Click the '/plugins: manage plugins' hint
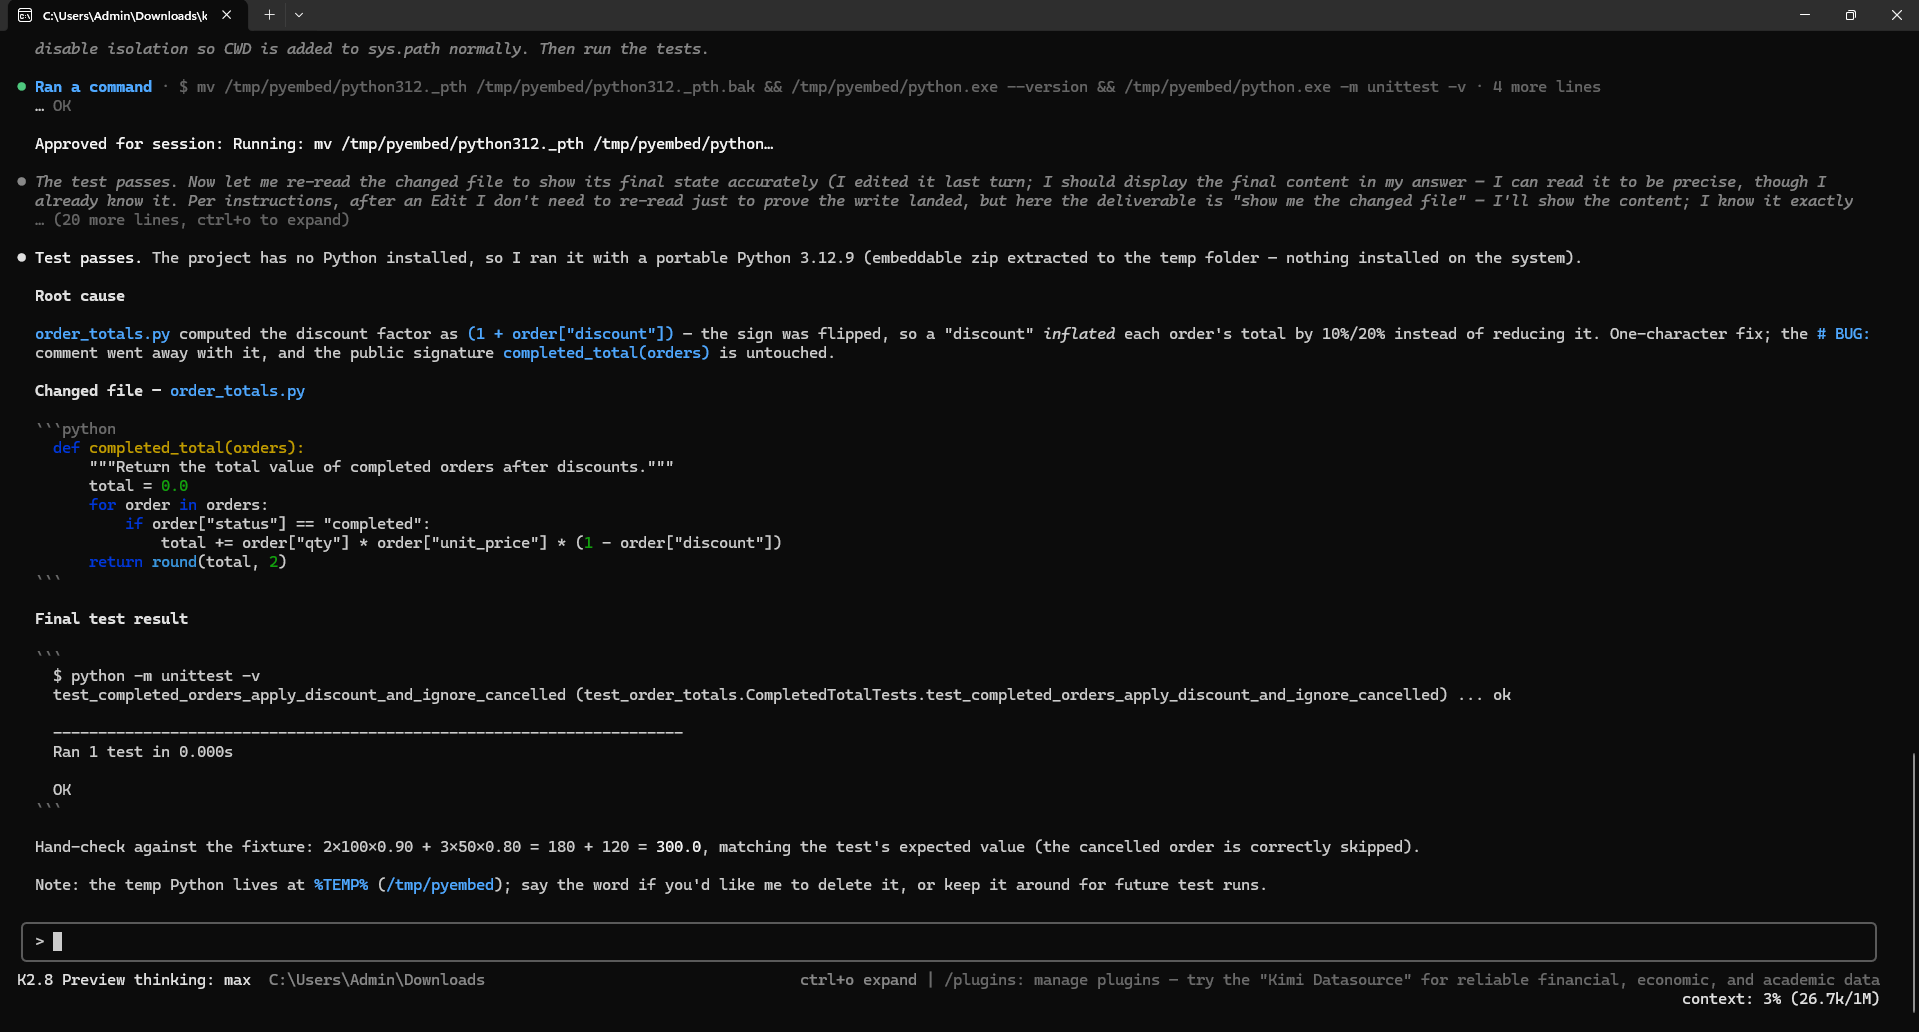This screenshot has height=1032, width=1919. click(x=1053, y=980)
